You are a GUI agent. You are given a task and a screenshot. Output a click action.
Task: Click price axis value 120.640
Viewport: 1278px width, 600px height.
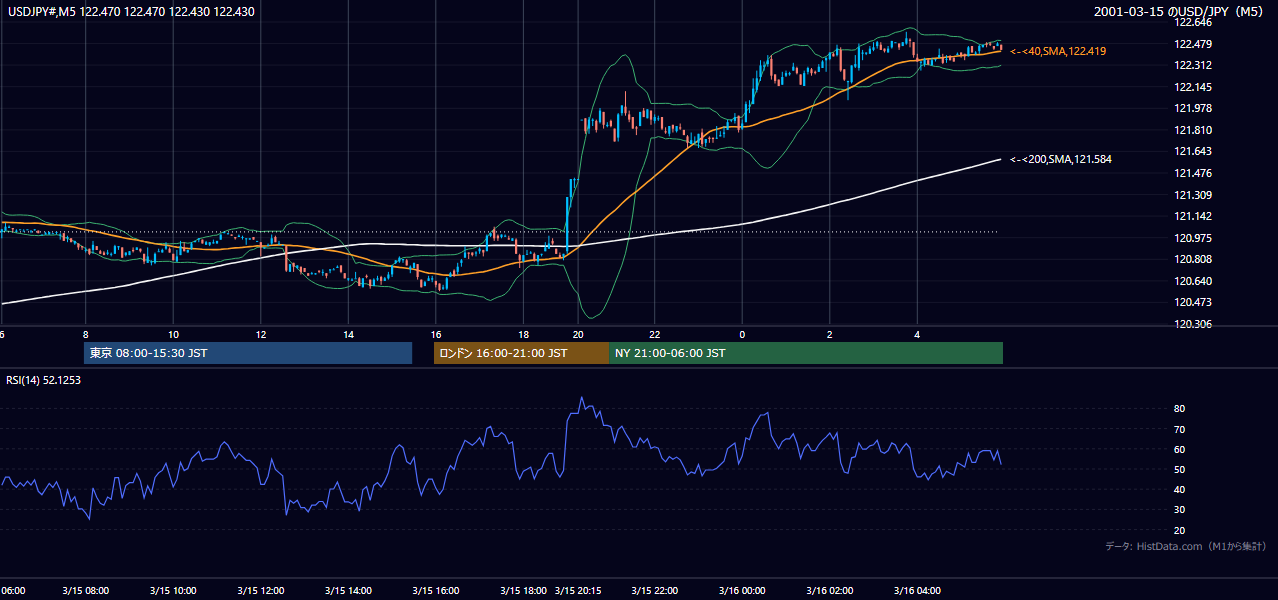click(x=1194, y=281)
